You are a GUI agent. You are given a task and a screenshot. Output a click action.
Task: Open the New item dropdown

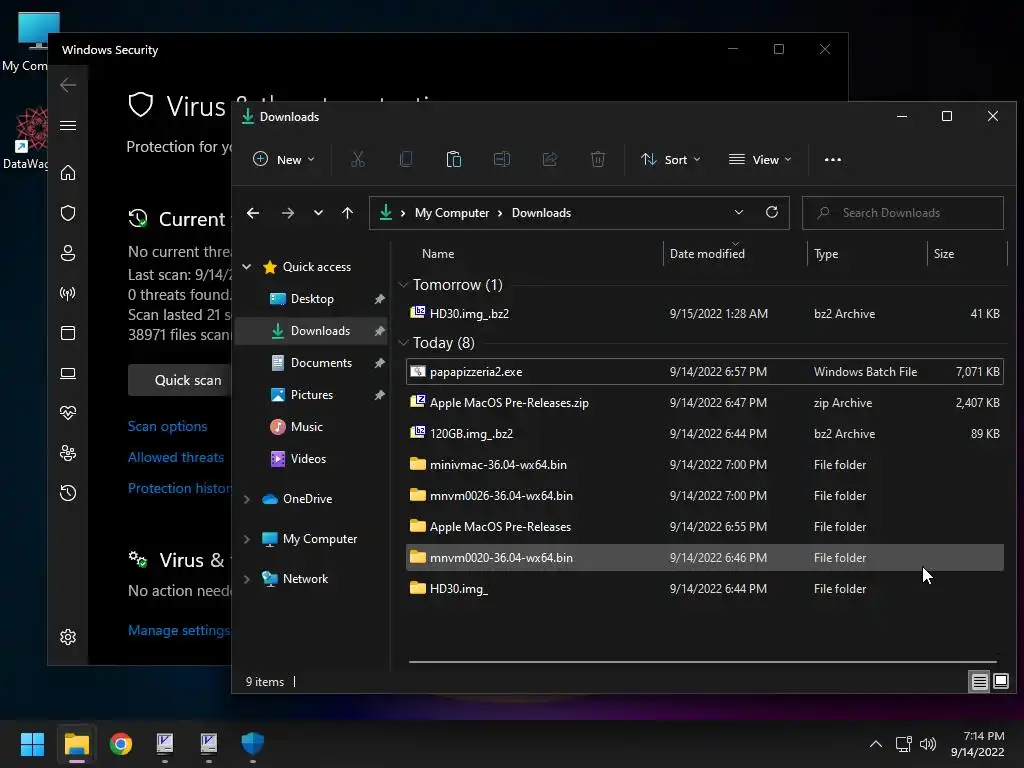tap(284, 159)
